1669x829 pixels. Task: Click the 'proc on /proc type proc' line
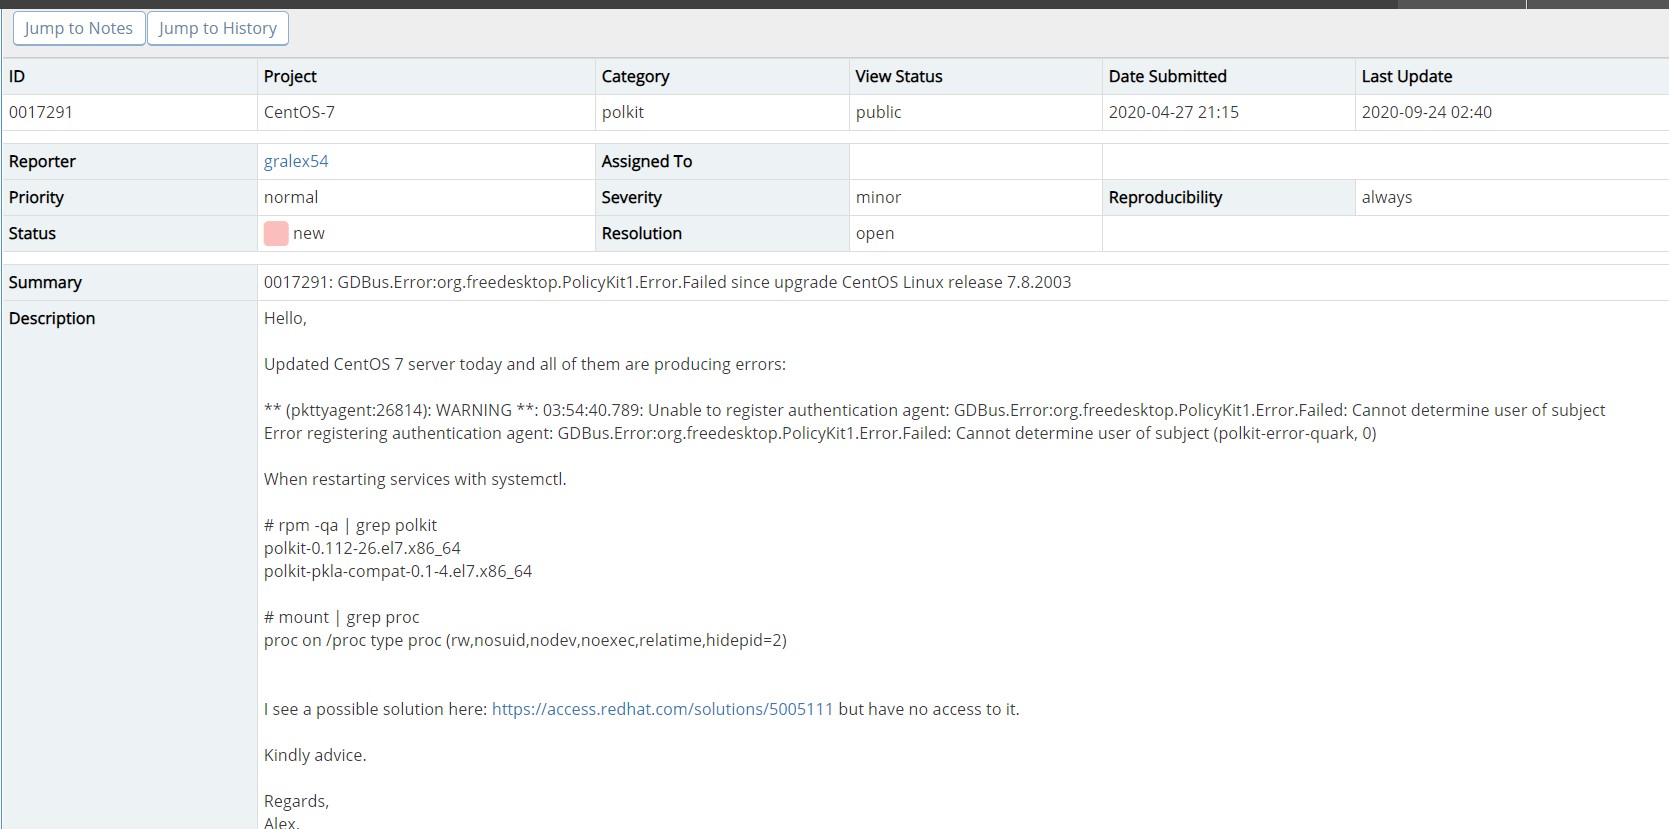(525, 640)
